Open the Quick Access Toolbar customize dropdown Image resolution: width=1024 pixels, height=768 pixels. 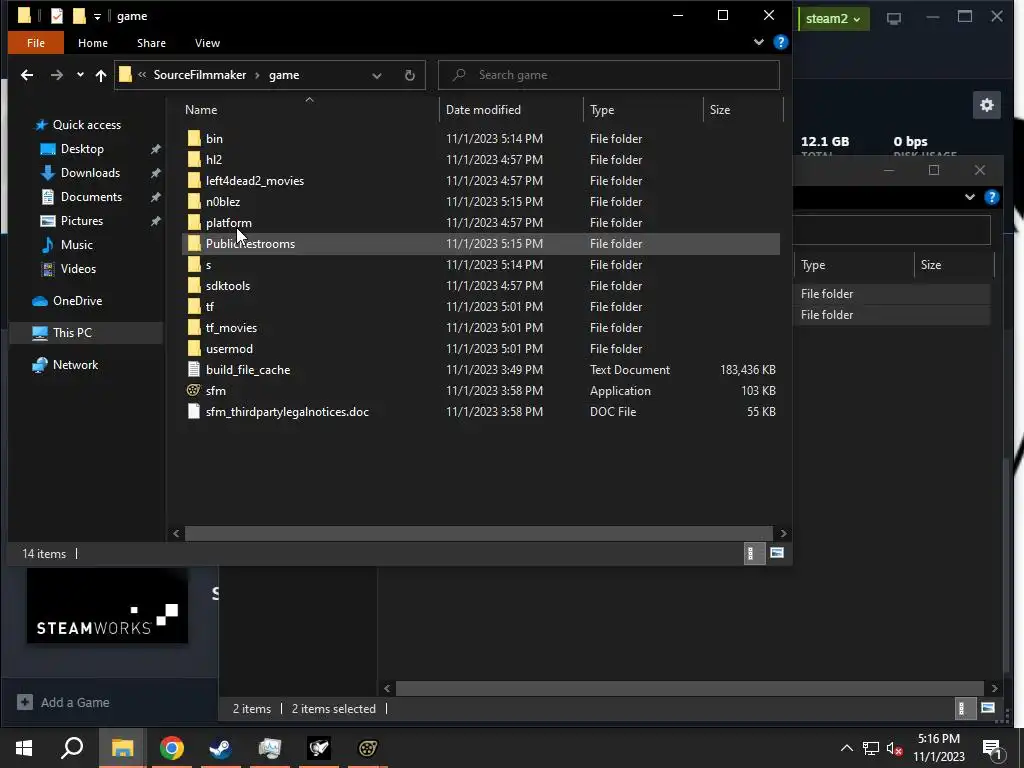[97, 17]
